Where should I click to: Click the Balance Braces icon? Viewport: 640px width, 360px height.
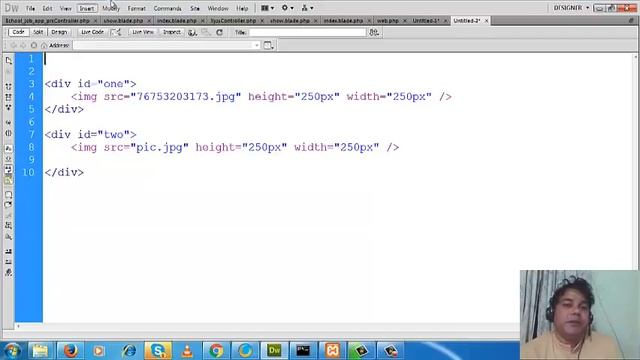pyautogui.click(x=9, y=133)
